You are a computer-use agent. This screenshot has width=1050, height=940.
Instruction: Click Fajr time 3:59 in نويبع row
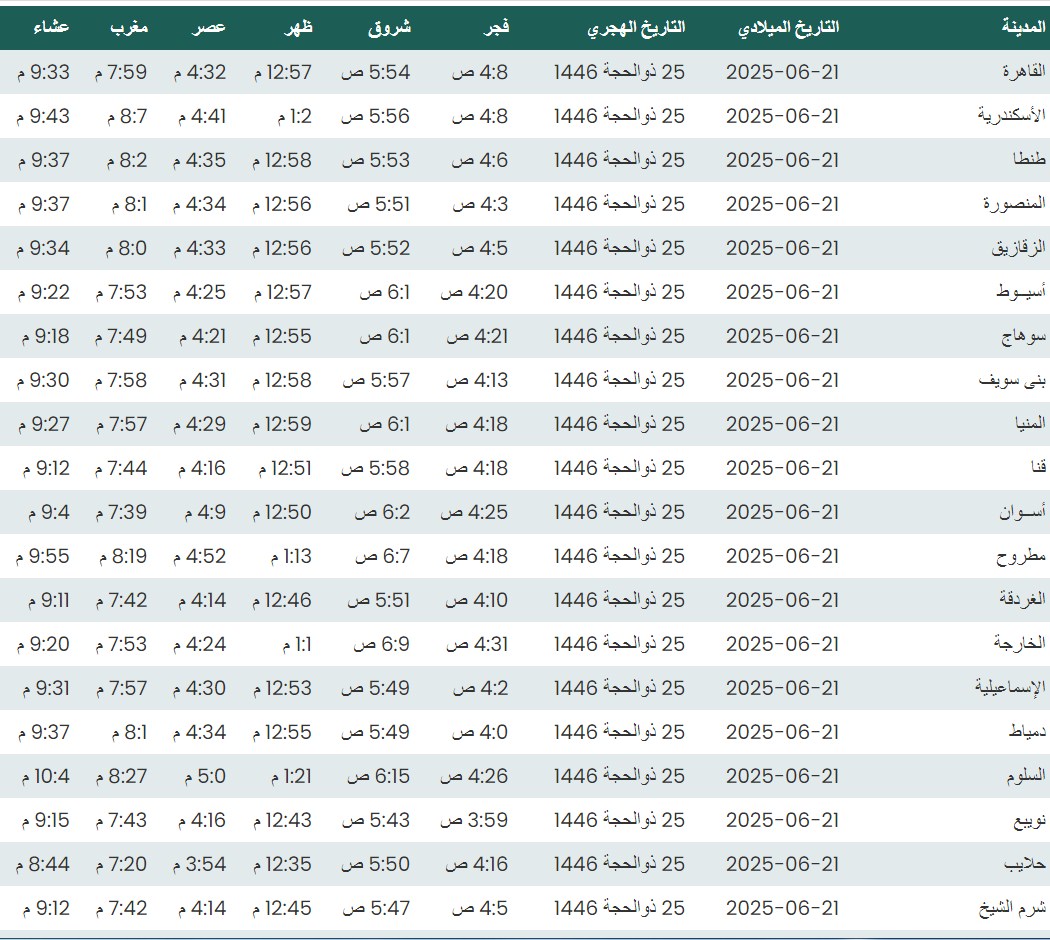point(474,820)
